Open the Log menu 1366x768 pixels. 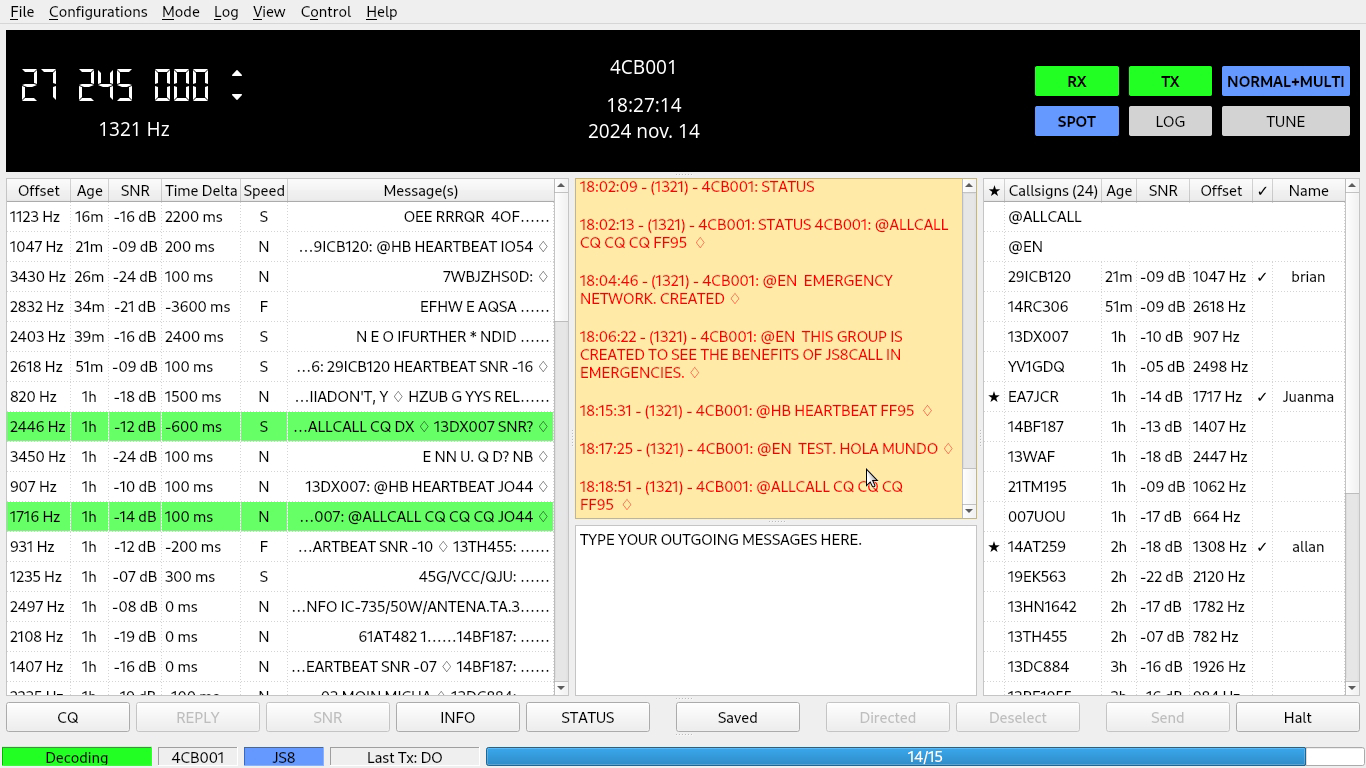(x=226, y=12)
